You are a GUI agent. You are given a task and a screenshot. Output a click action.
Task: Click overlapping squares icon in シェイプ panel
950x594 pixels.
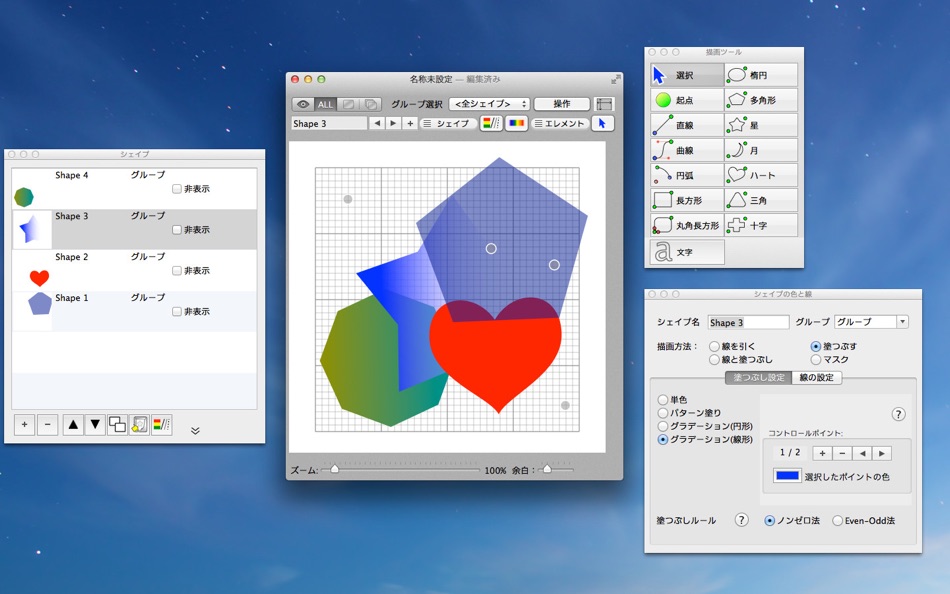pyautogui.click(x=117, y=424)
